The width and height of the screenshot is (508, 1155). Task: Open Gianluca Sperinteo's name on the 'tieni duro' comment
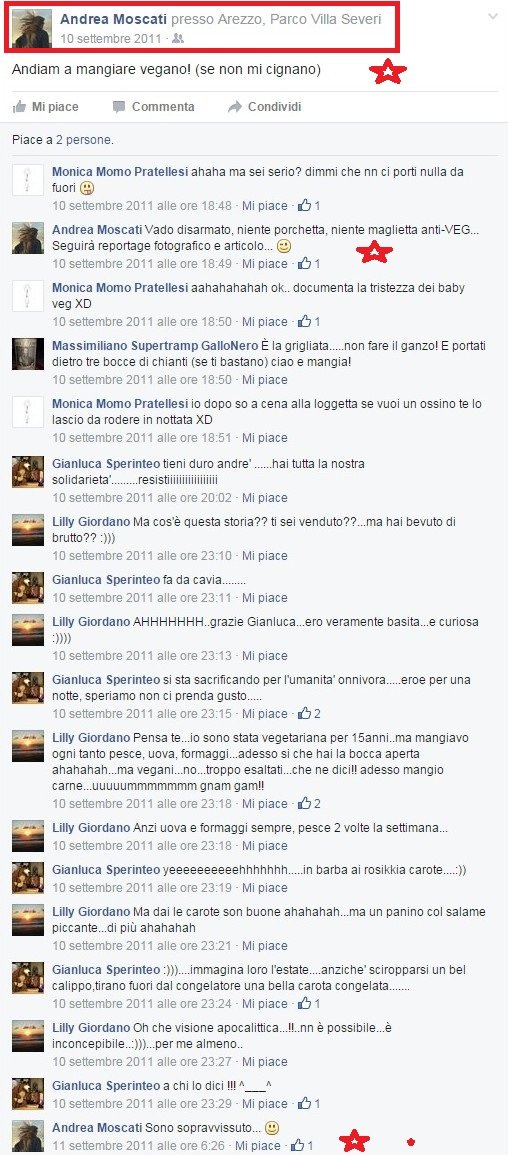[106, 464]
